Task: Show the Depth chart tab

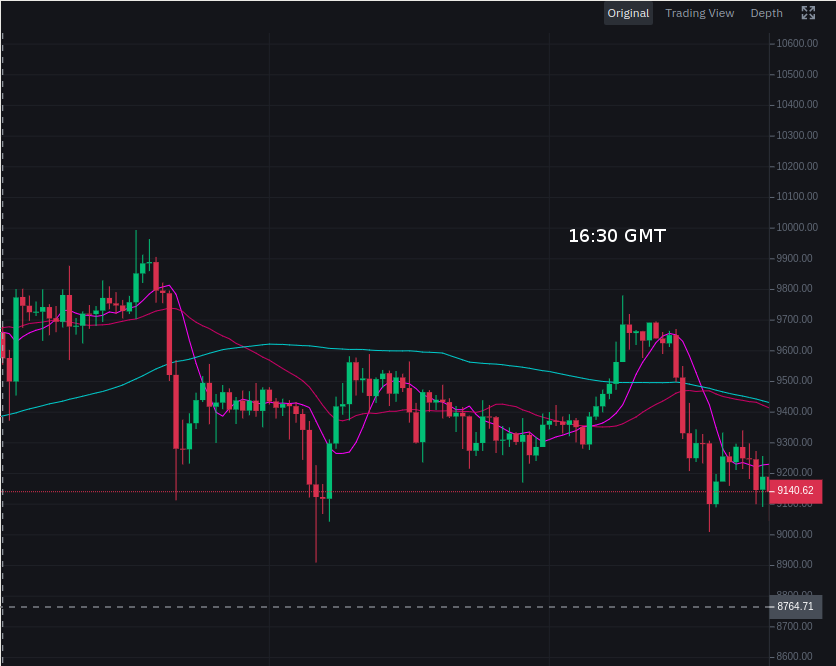Action: click(x=766, y=13)
